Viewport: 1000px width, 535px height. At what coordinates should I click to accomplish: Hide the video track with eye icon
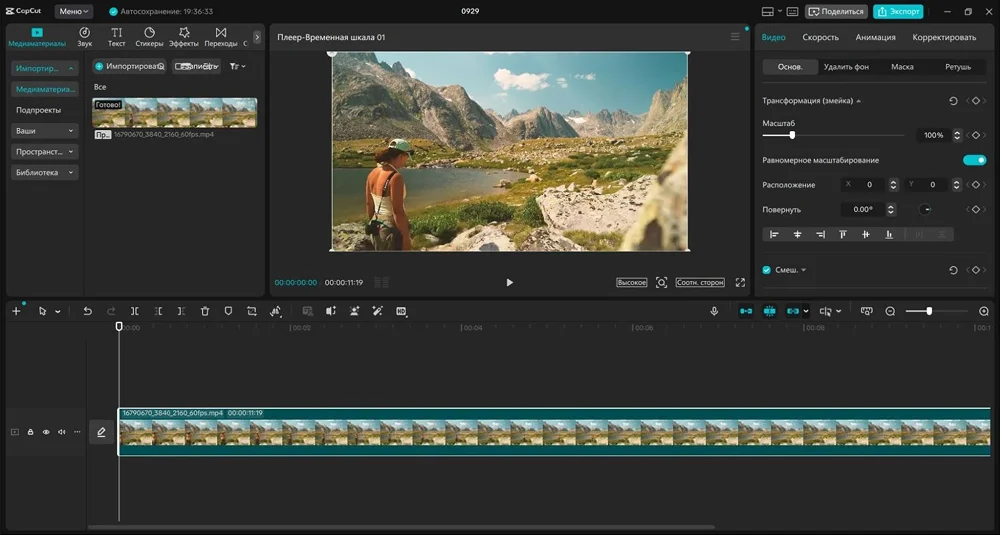pyautogui.click(x=46, y=432)
